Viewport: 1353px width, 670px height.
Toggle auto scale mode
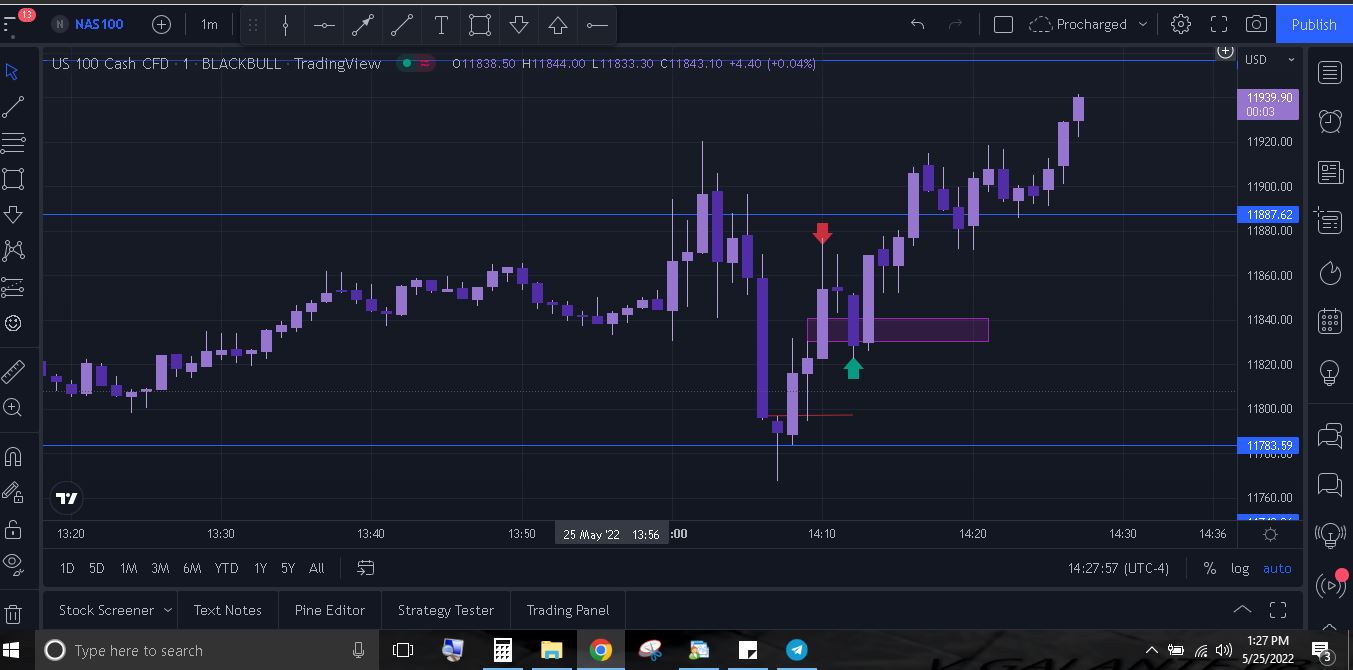coord(1277,568)
